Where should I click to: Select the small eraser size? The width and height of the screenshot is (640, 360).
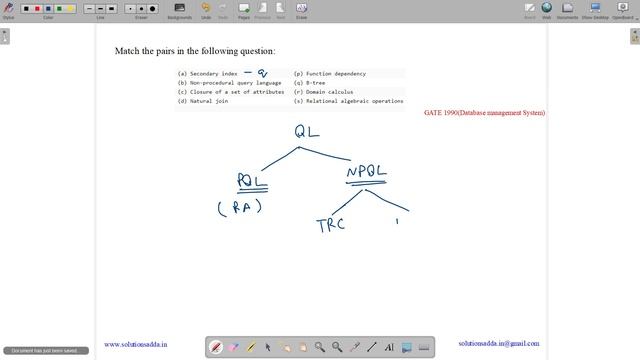click(x=130, y=9)
